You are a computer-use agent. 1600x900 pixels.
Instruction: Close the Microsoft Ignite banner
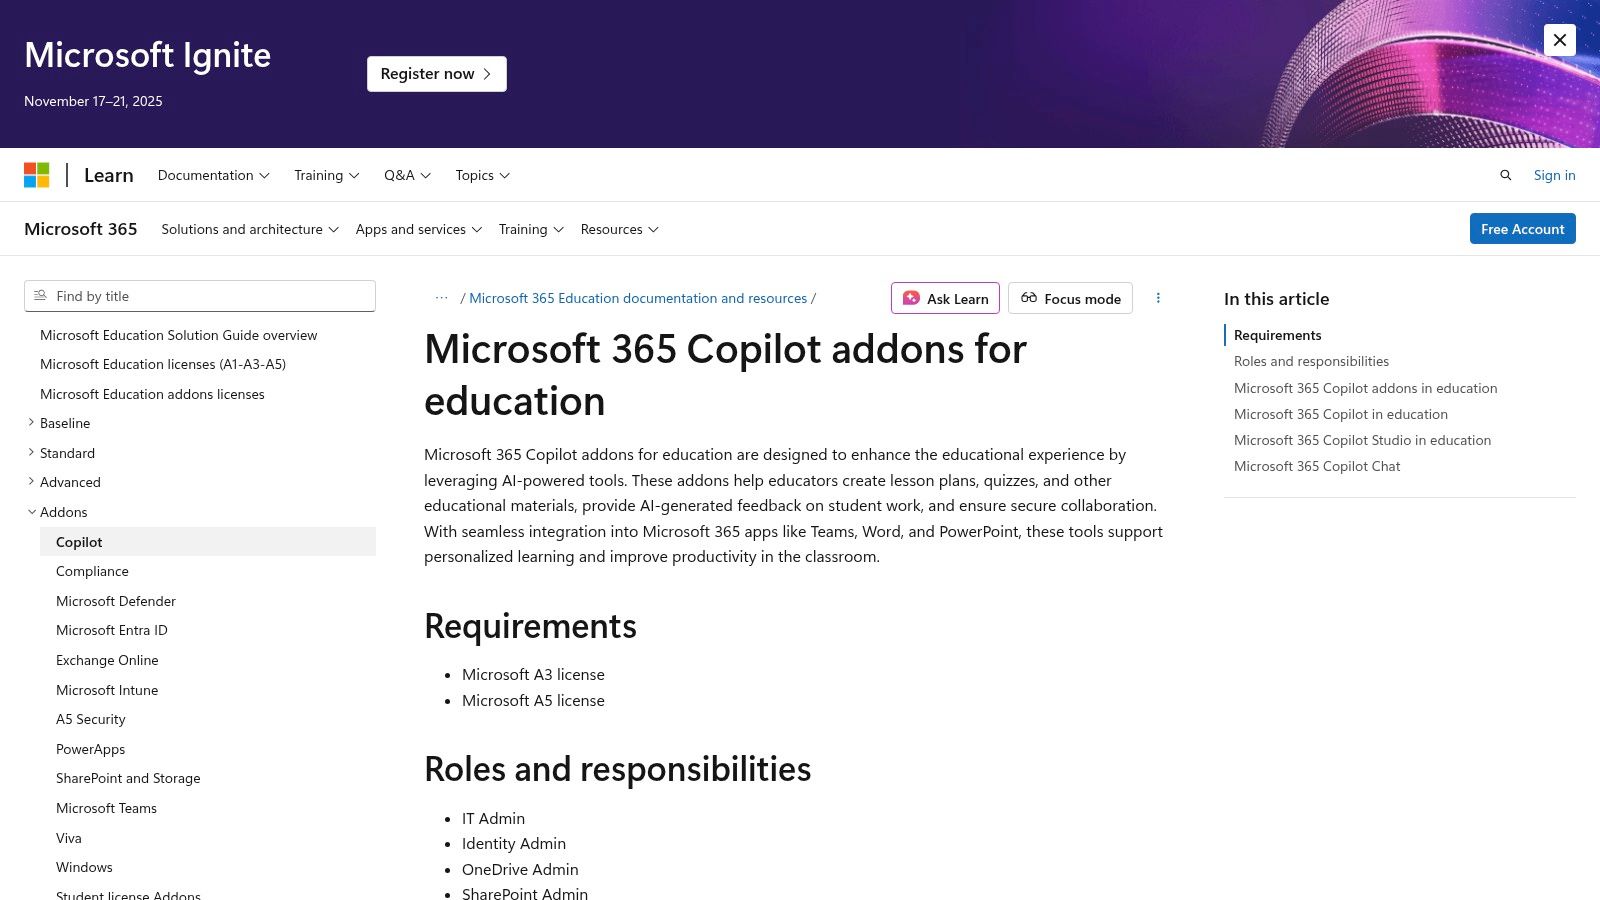coord(1559,40)
